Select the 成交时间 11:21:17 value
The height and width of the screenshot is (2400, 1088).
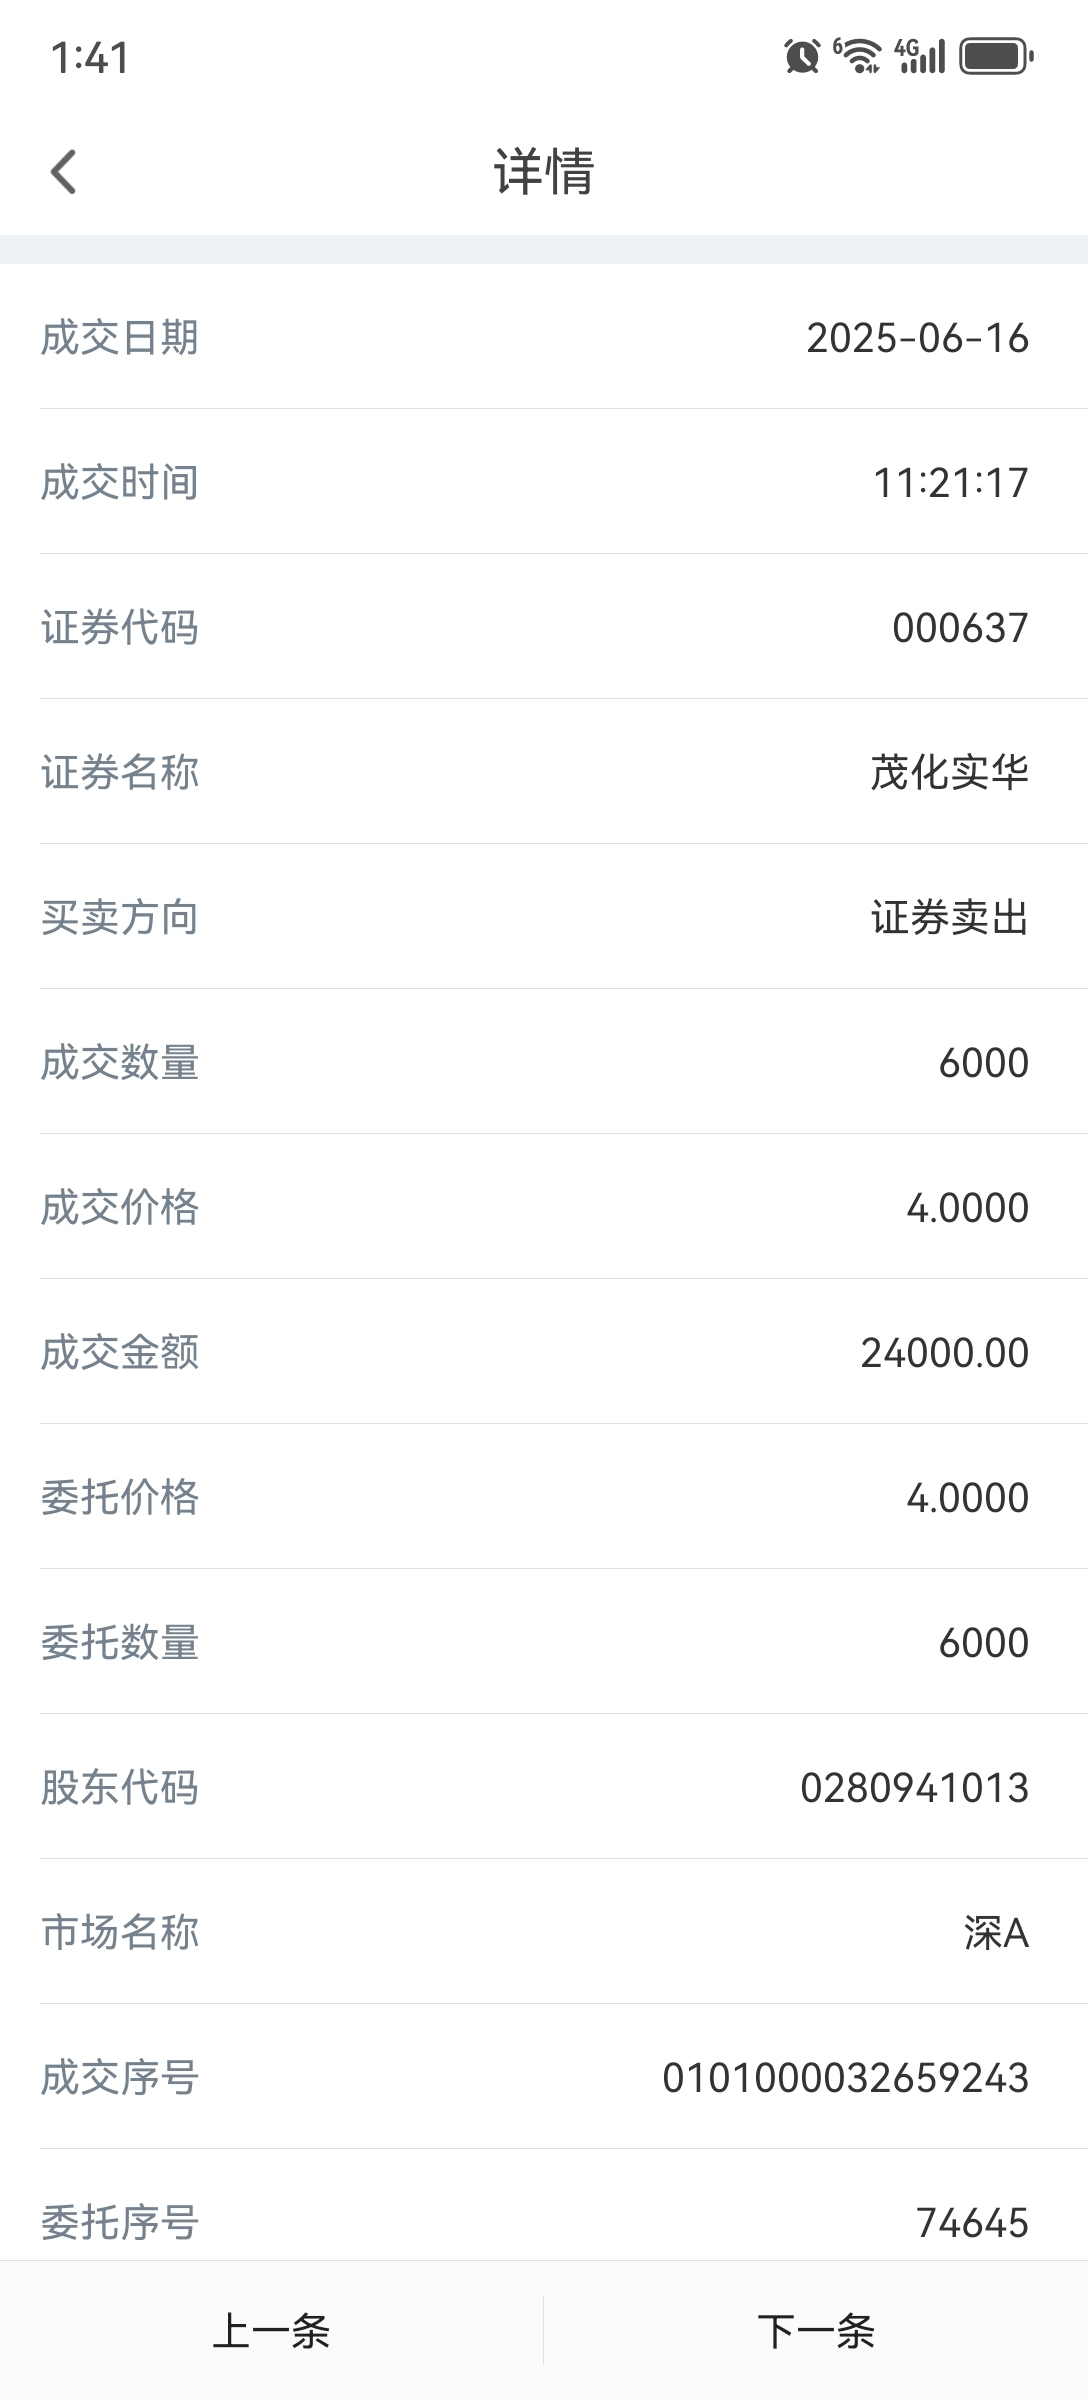[951, 483]
